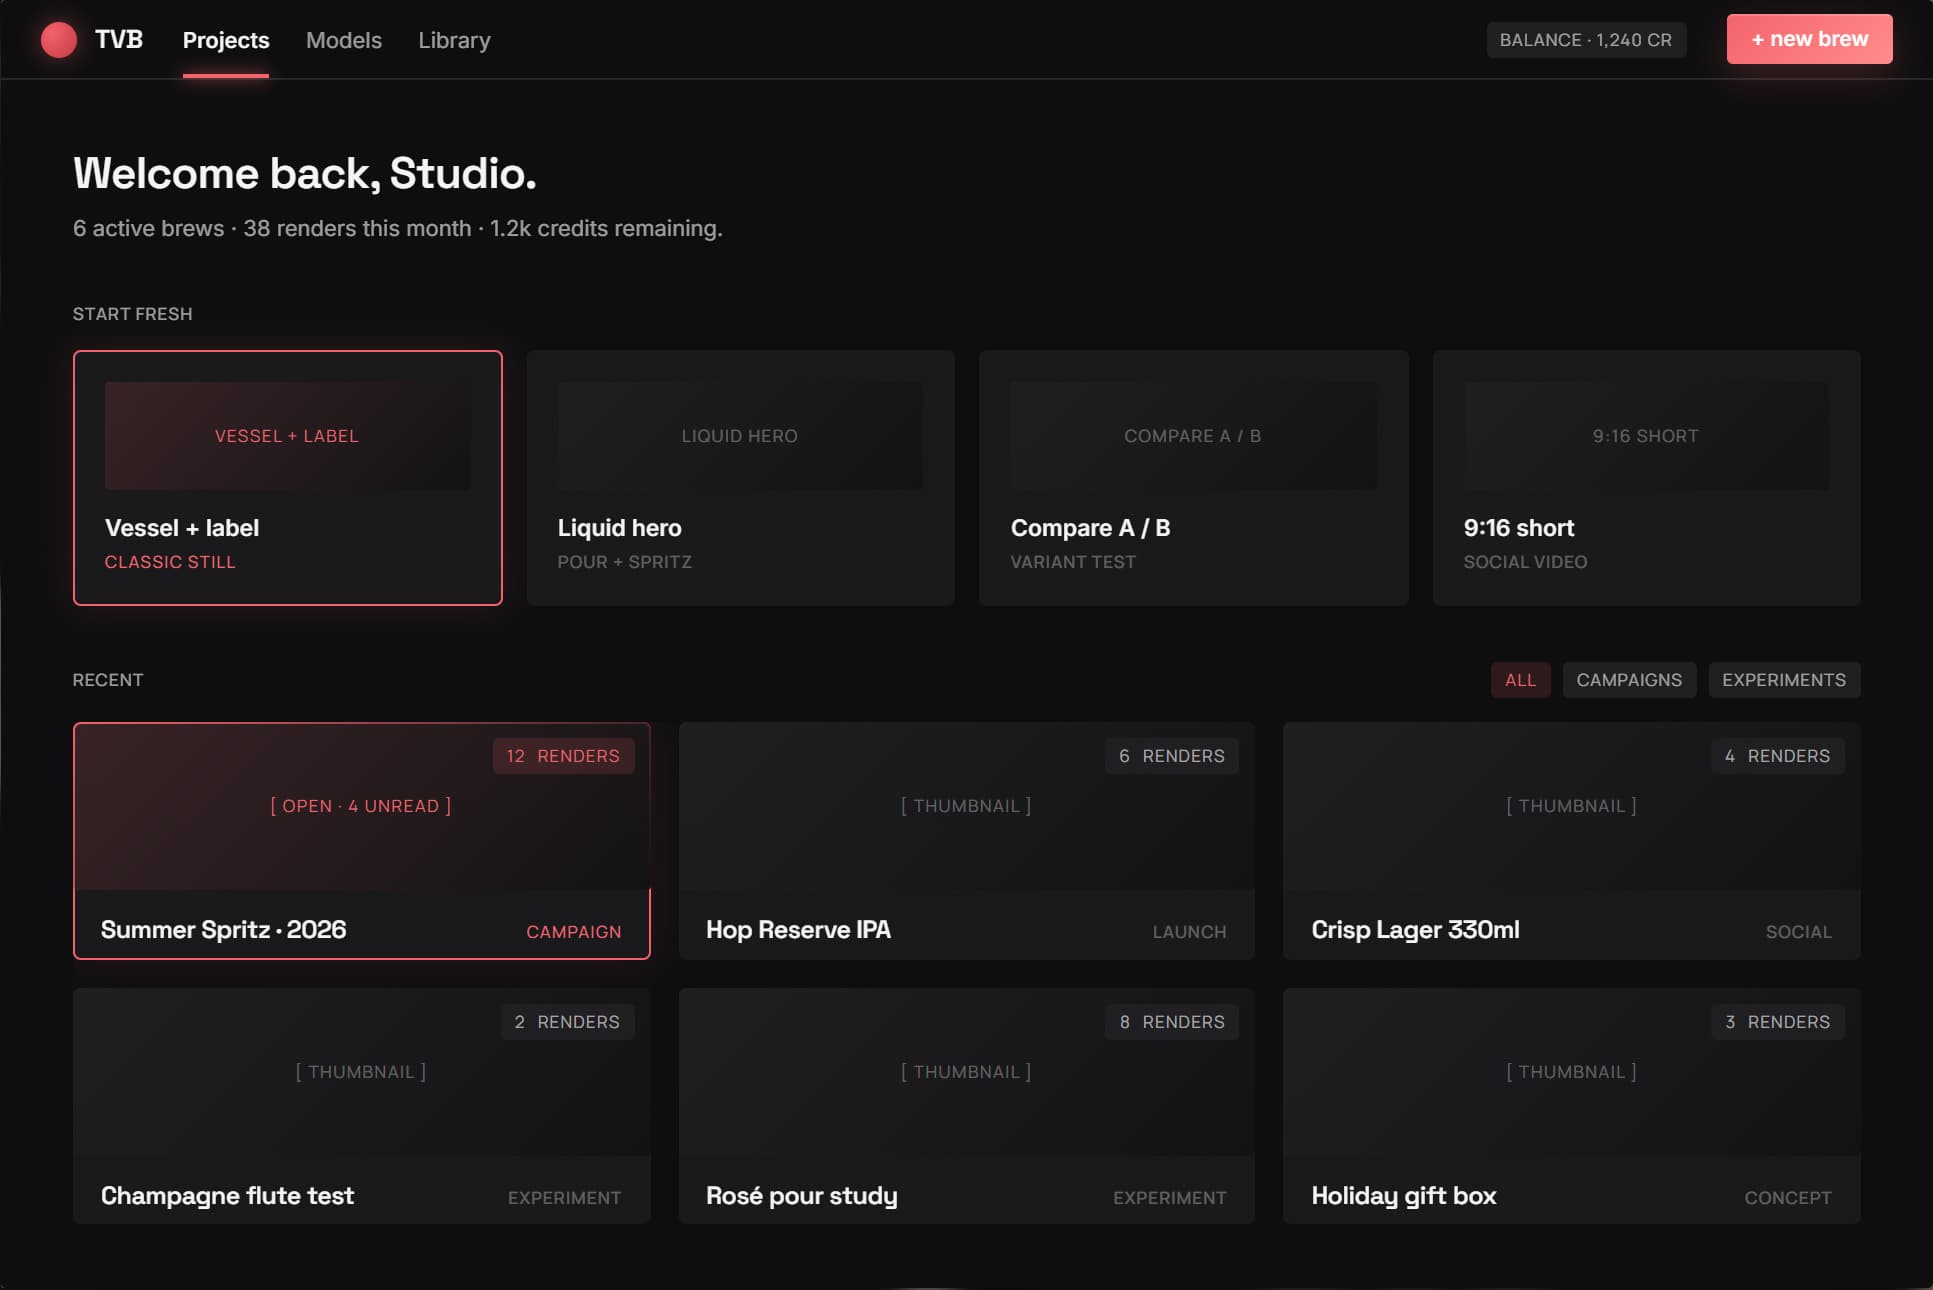
Task: Click the SOCIAL tag on Crisp Lager
Action: click(x=1798, y=932)
